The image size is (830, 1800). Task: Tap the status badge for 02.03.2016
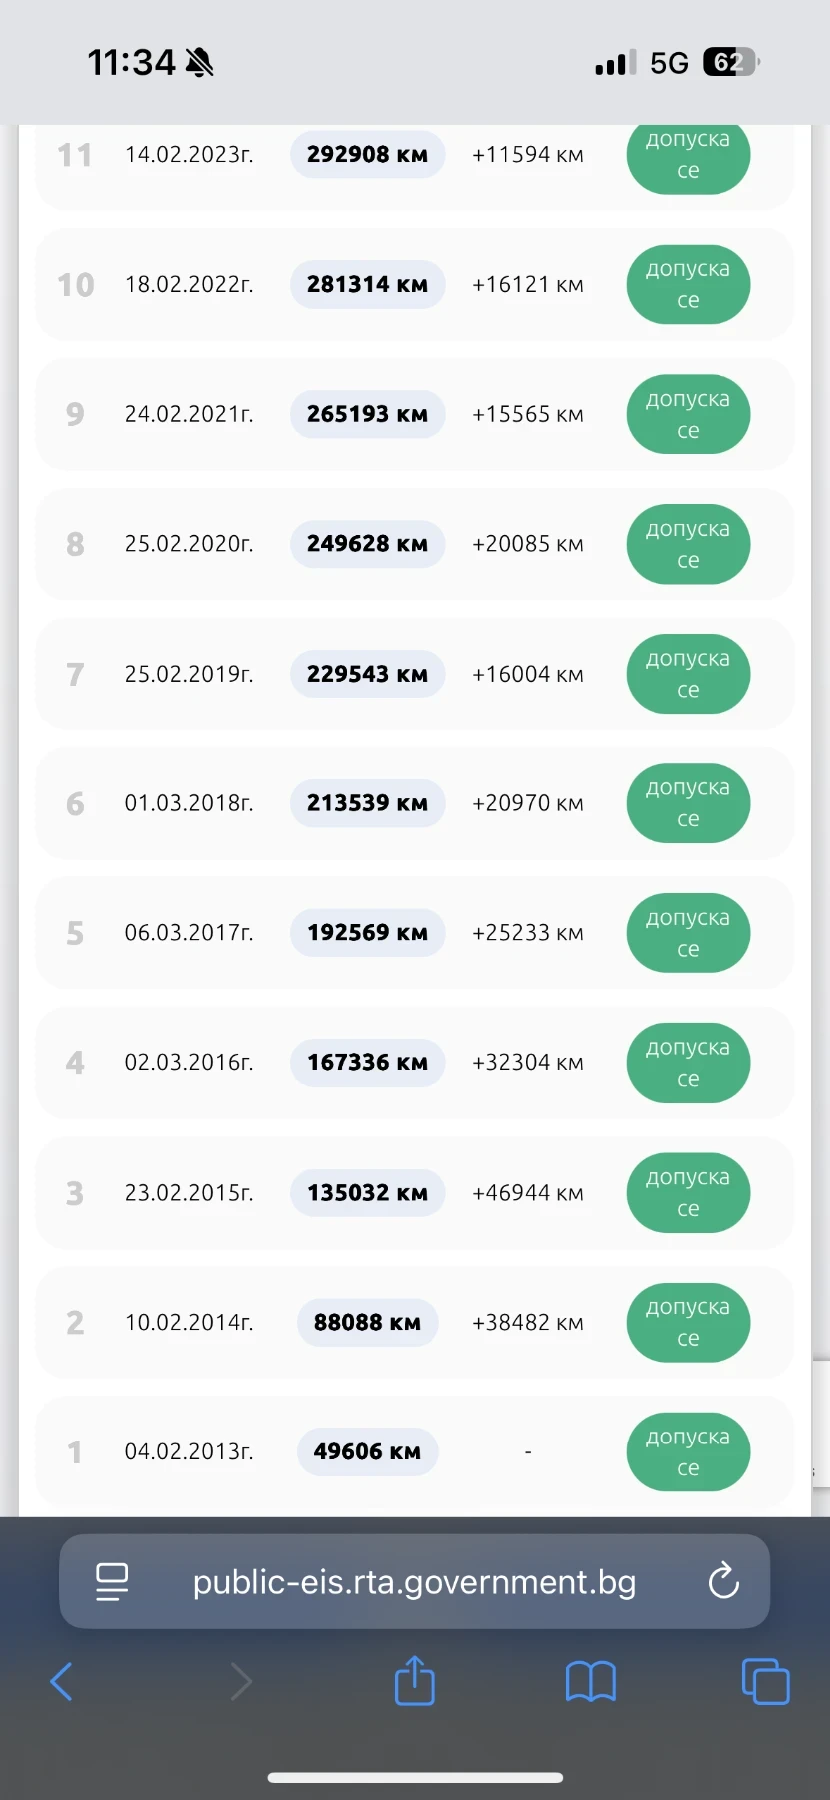(x=688, y=1063)
